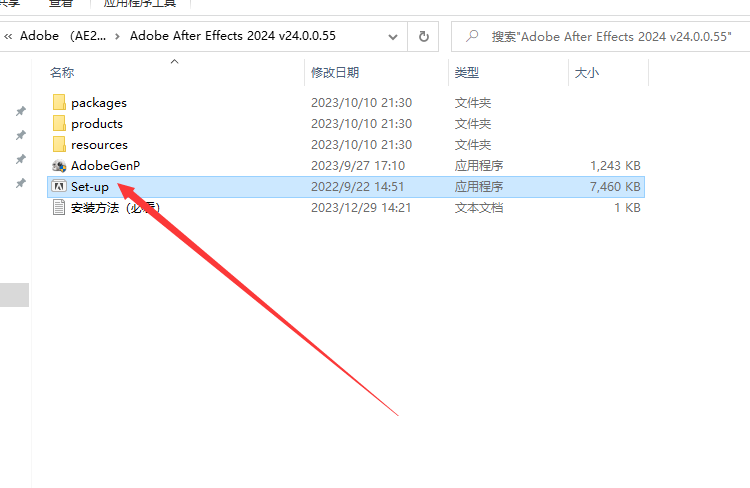Show hidden breadcrumb path via double chevron
The height and width of the screenshot is (488, 750).
coord(8,36)
